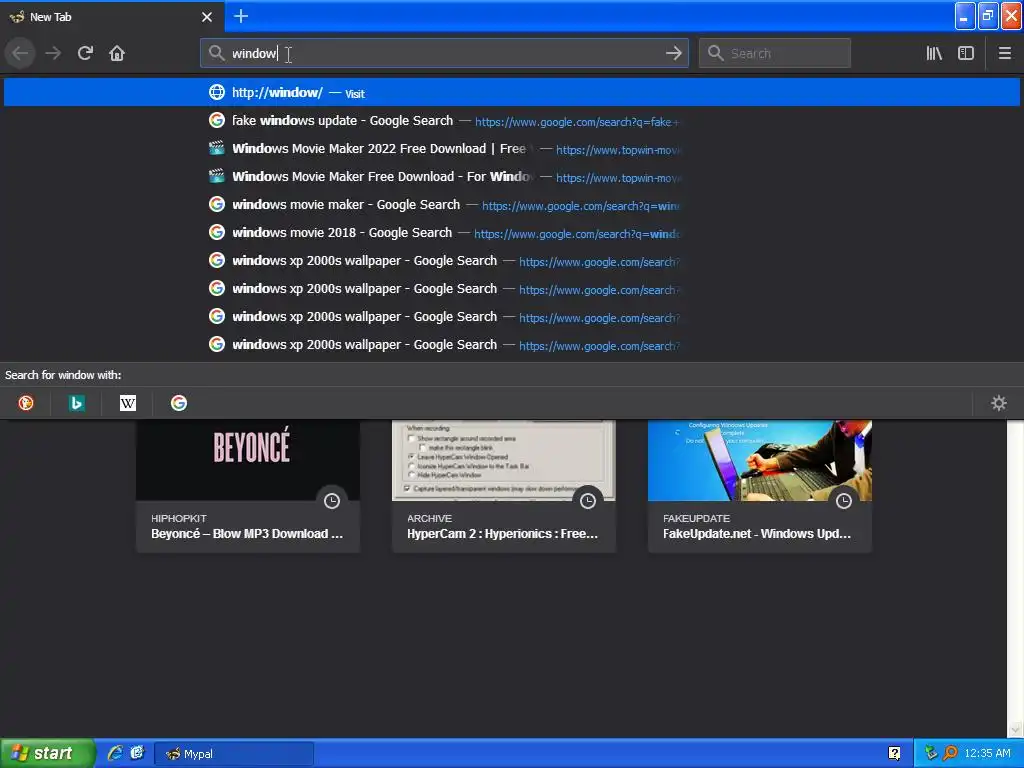This screenshot has width=1024, height=768.
Task: Click the history clock icon on HyperCam tile
Action: (x=588, y=501)
